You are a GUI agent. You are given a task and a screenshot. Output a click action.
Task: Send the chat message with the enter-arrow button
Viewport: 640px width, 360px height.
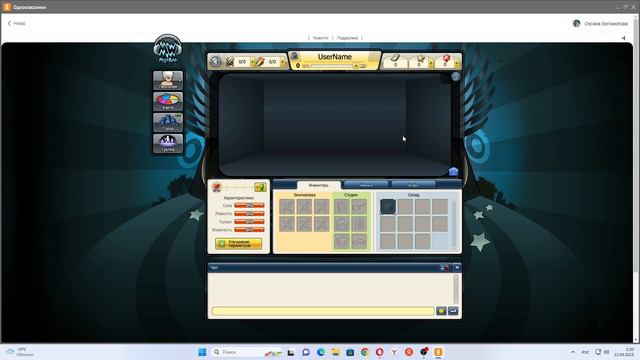(453, 311)
